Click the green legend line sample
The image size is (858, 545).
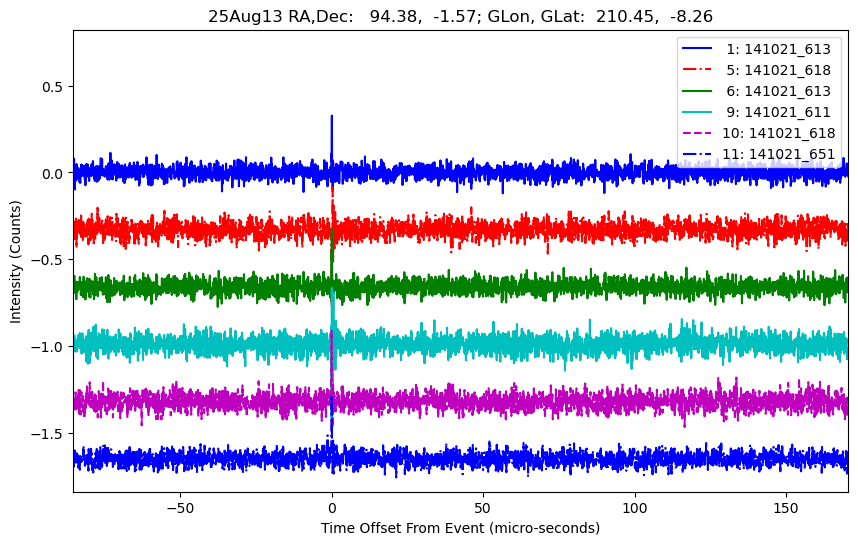tap(697, 91)
